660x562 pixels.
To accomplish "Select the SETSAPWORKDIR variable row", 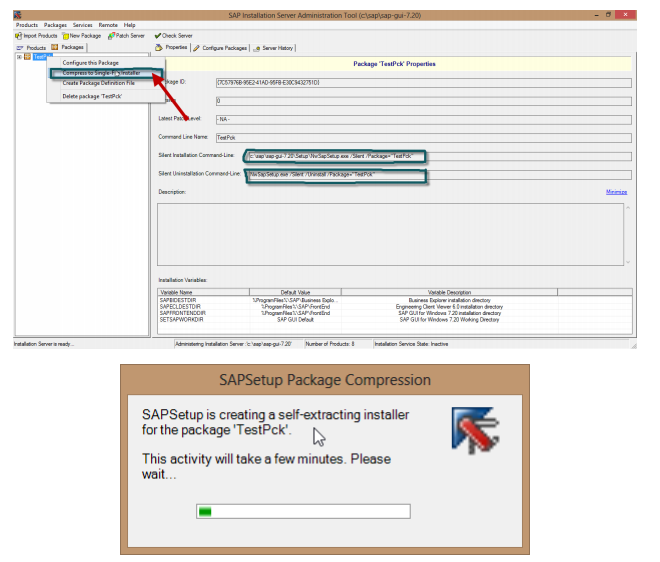I will [x=395, y=320].
